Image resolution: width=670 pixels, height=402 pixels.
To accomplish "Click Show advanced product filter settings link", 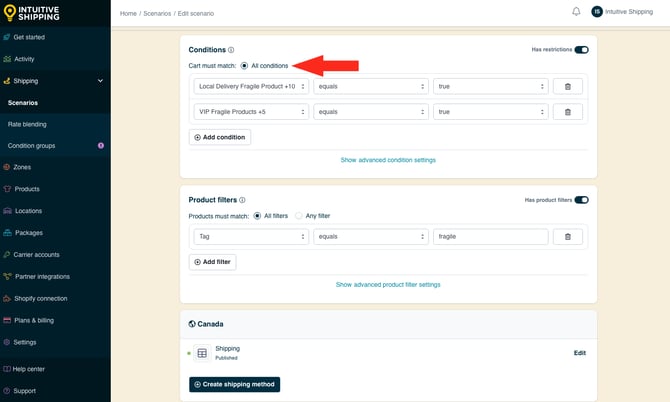I will [x=388, y=285].
